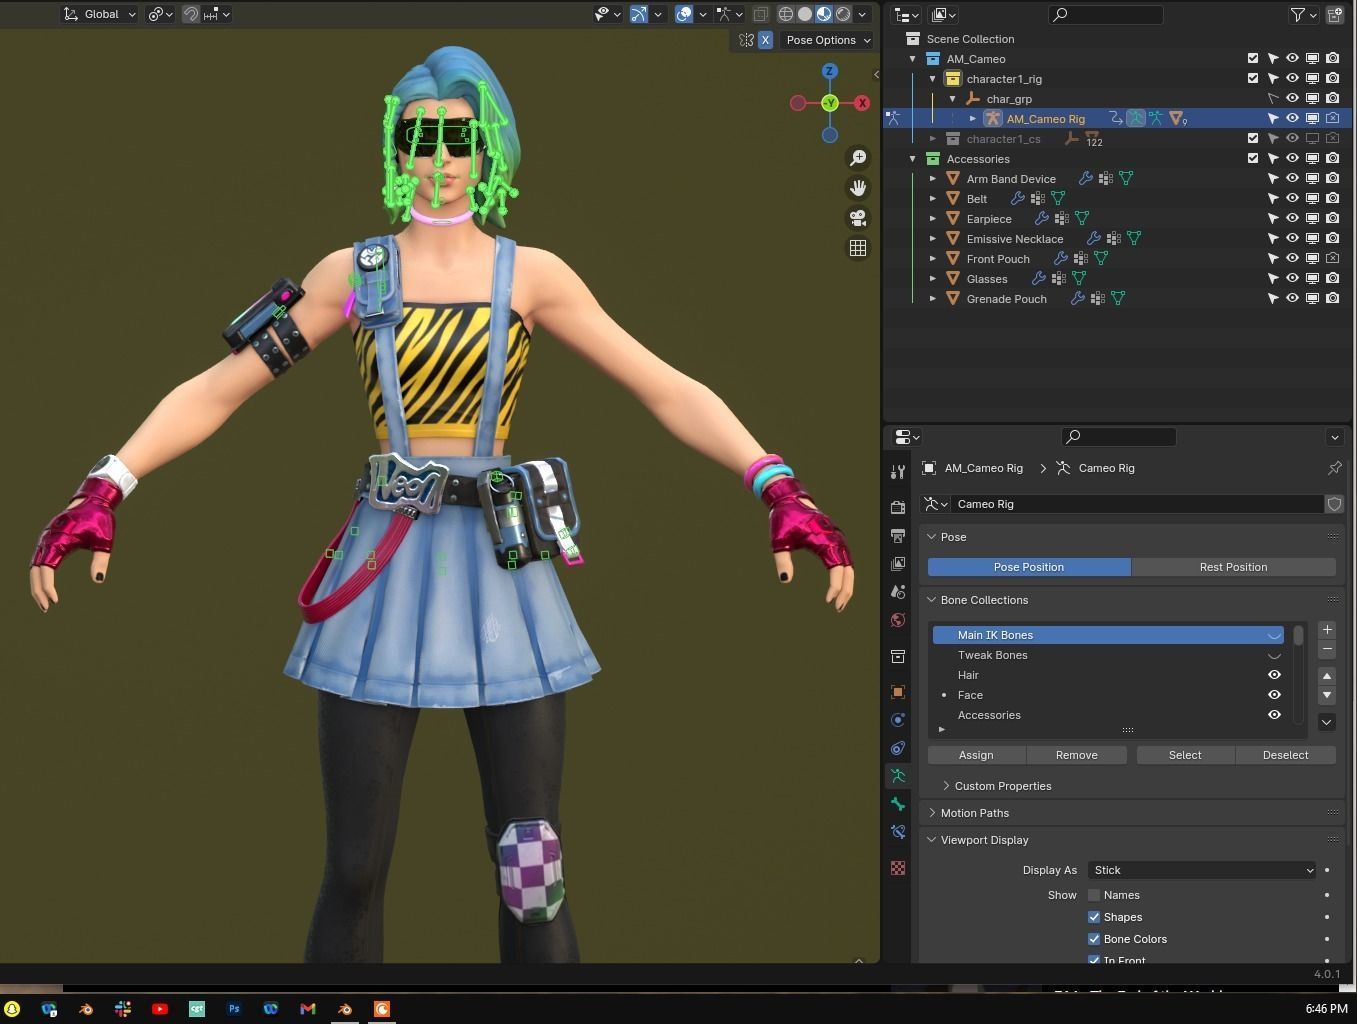
Task: Open the Physics properties tab
Action: coord(898,720)
